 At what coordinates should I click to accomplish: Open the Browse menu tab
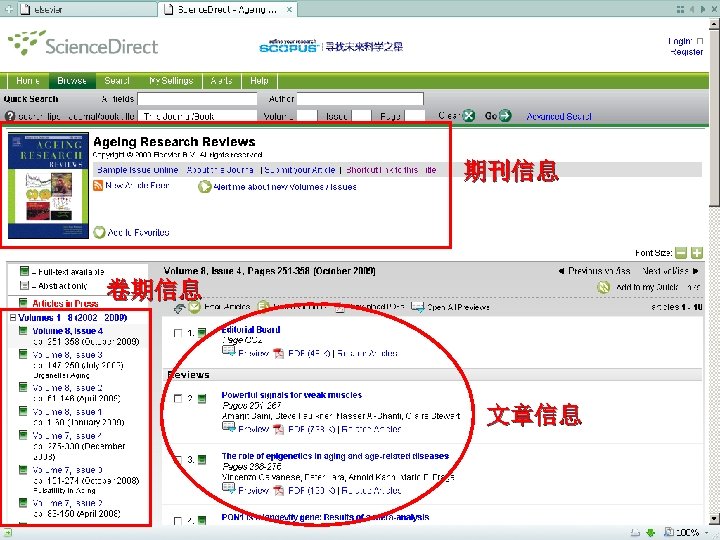pyautogui.click(x=72, y=81)
